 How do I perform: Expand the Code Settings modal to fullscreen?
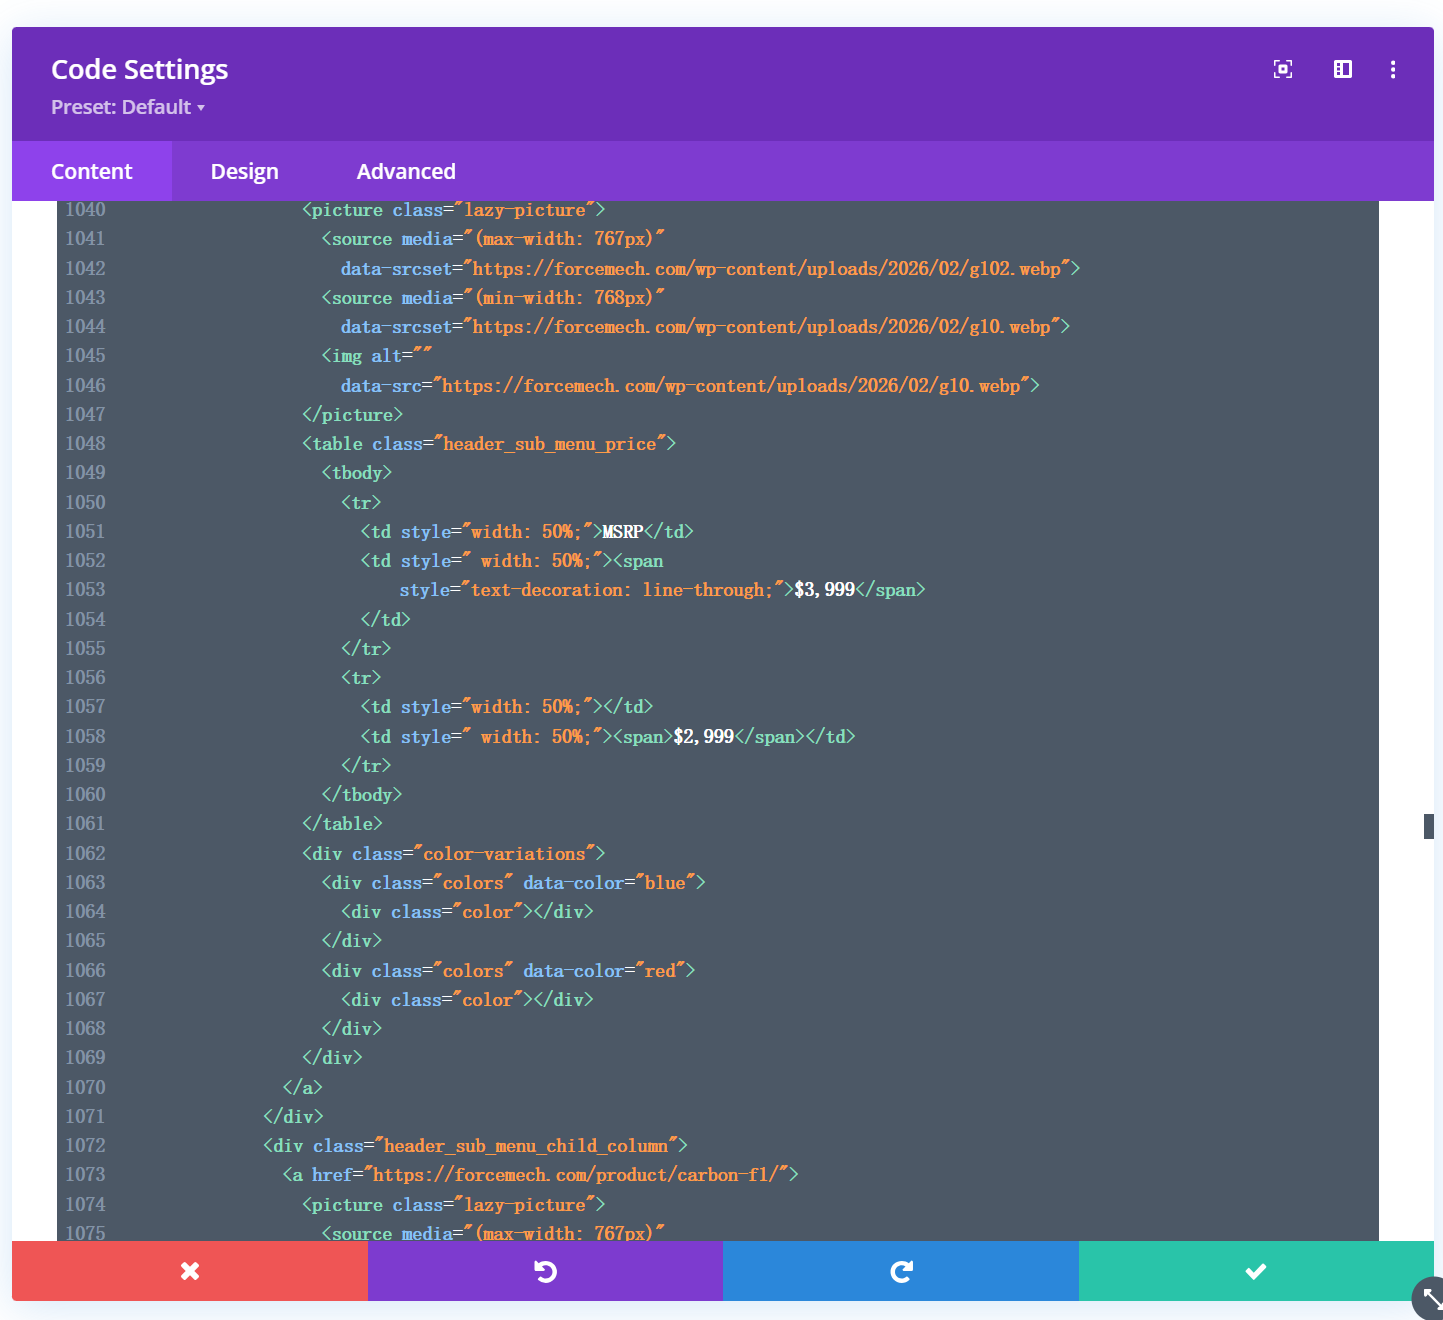tap(1282, 69)
